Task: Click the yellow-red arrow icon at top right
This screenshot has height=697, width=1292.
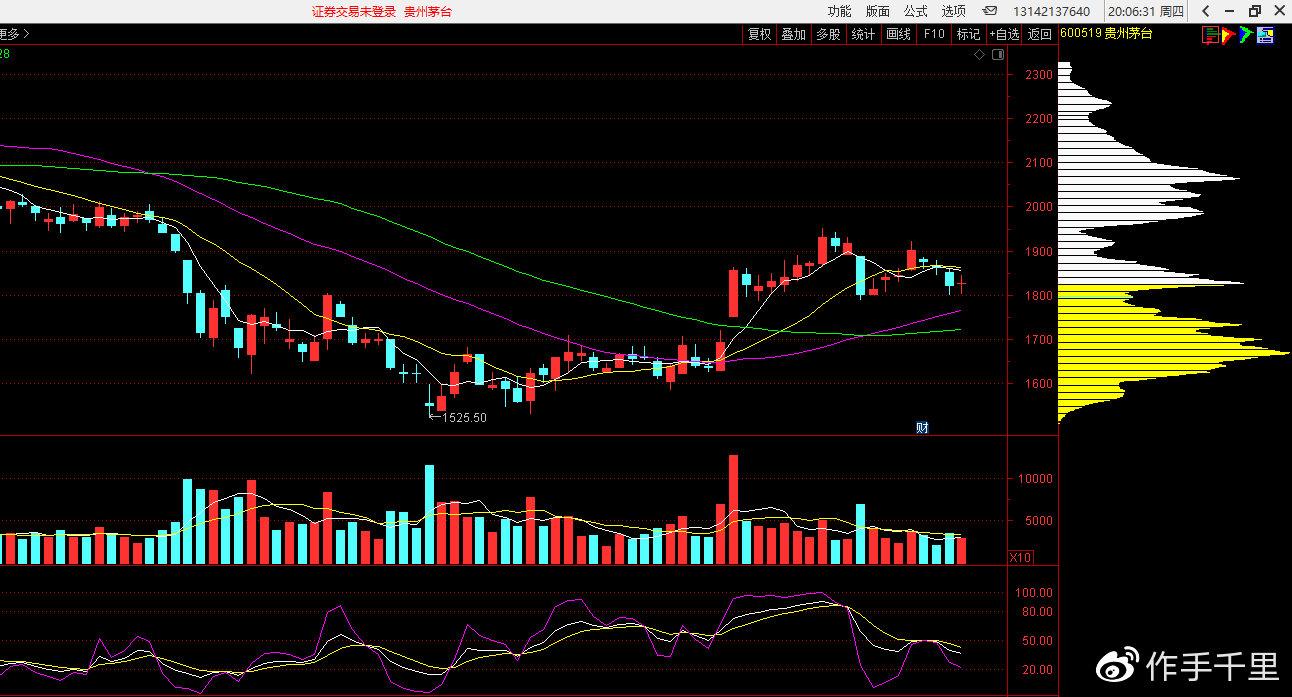Action: pyautogui.click(x=1228, y=35)
